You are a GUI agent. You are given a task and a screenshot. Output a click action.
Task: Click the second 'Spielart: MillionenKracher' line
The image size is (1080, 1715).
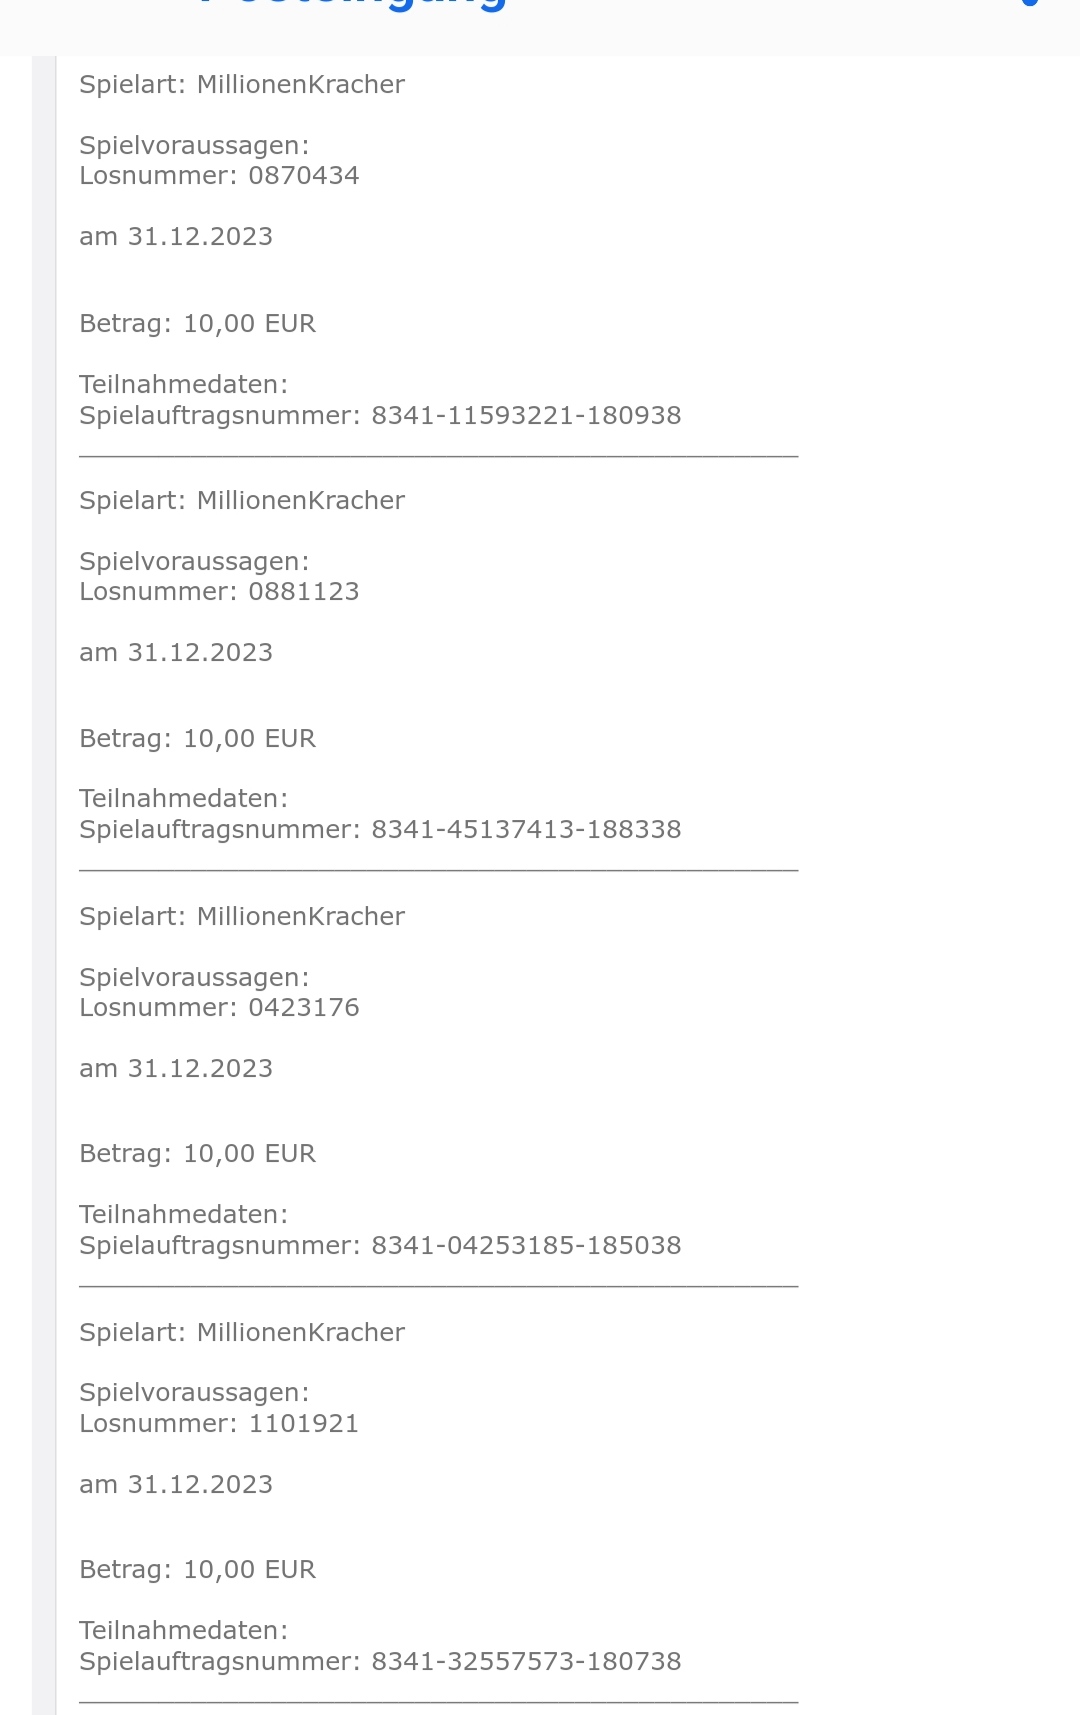(242, 501)
